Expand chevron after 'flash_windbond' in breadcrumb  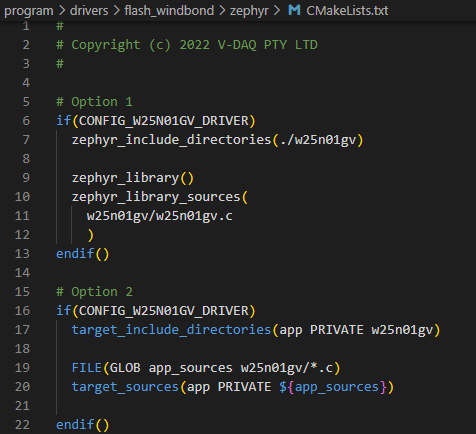coord(222,11)
